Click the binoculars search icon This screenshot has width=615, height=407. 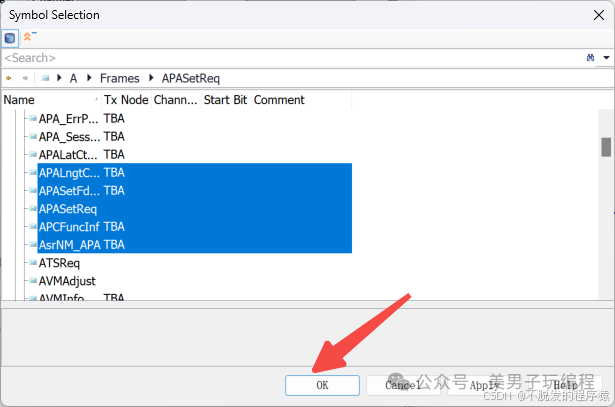[590, 58]
